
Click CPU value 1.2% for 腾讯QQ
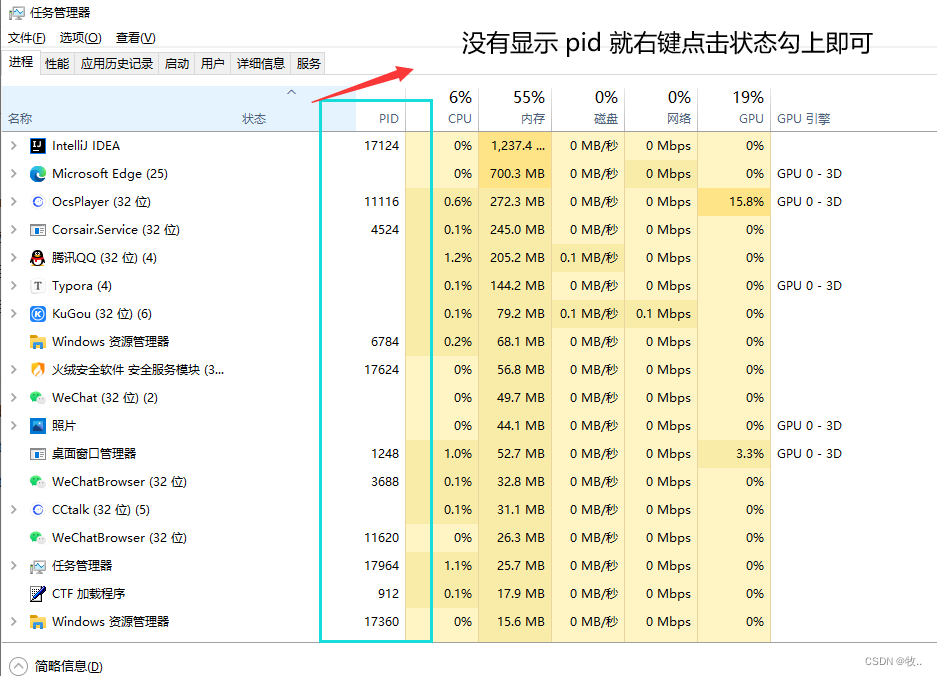coord(458,258)
